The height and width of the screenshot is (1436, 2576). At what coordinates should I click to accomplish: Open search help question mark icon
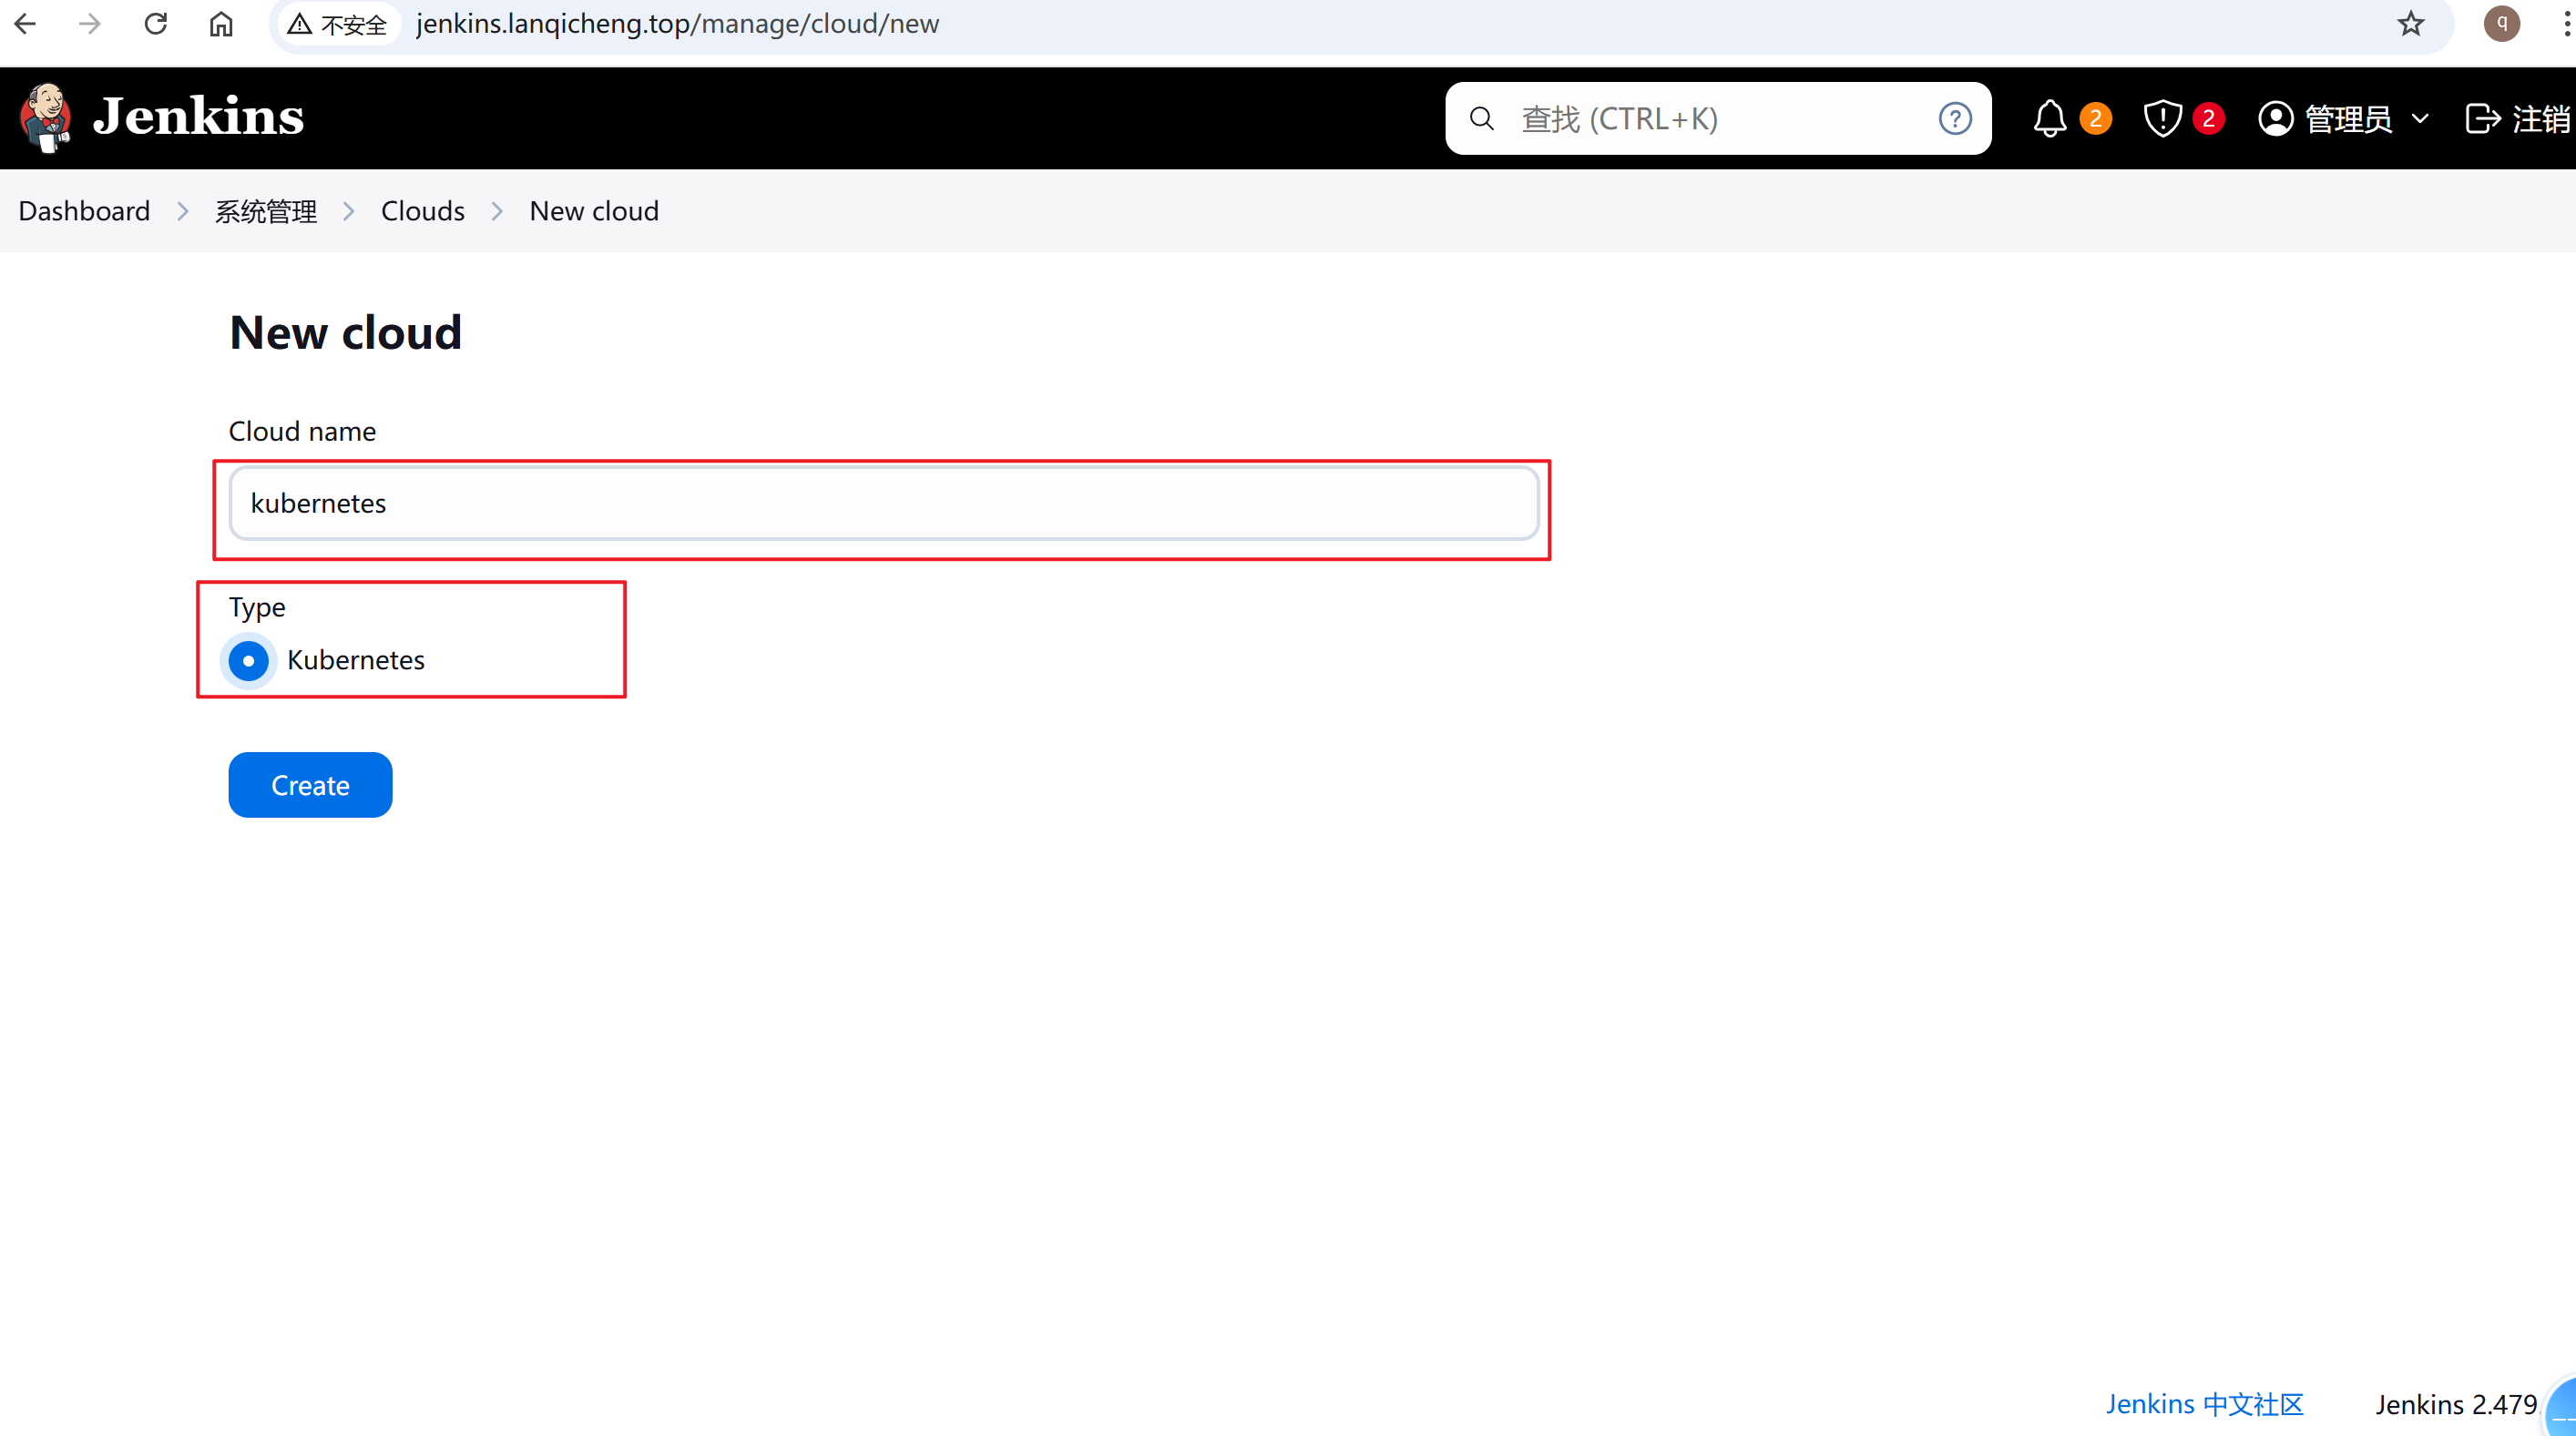(x=1955, y=119)
